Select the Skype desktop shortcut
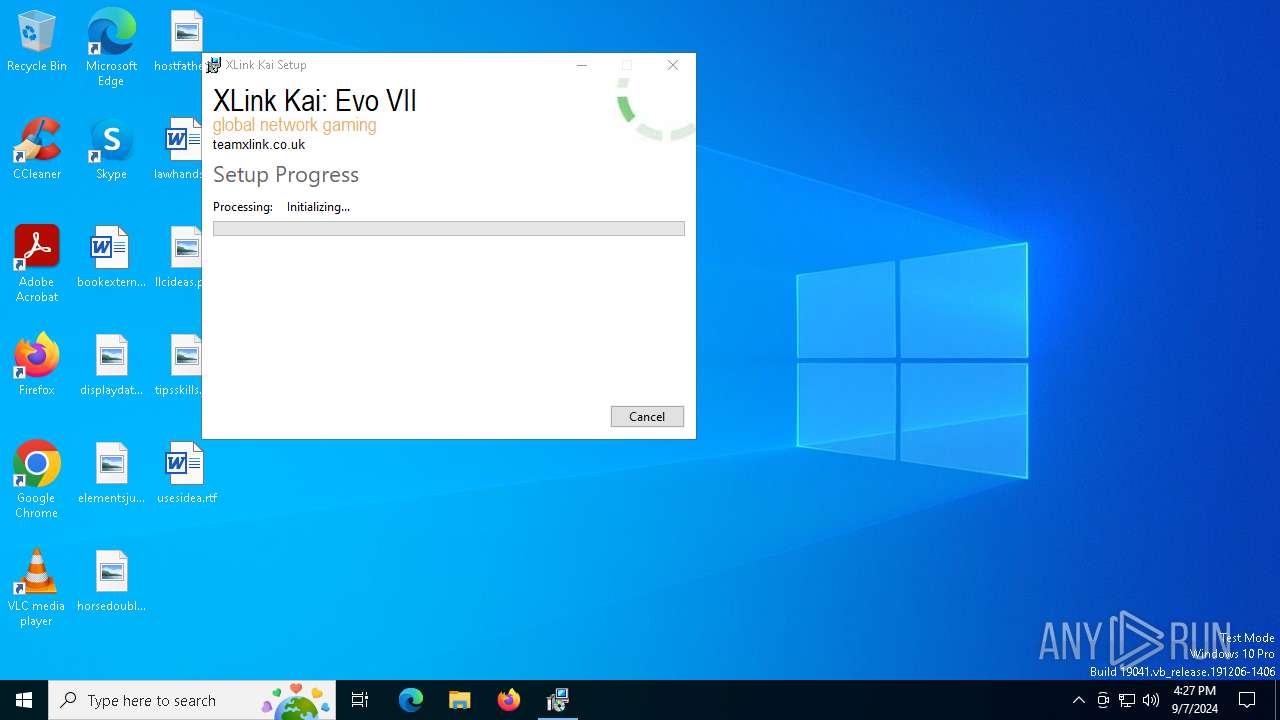 (x=111, y=150)
